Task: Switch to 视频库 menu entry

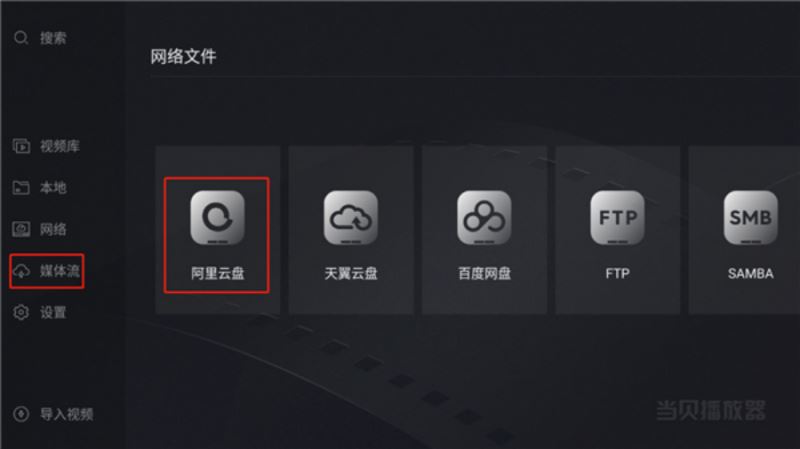Action: click(60, 146)
